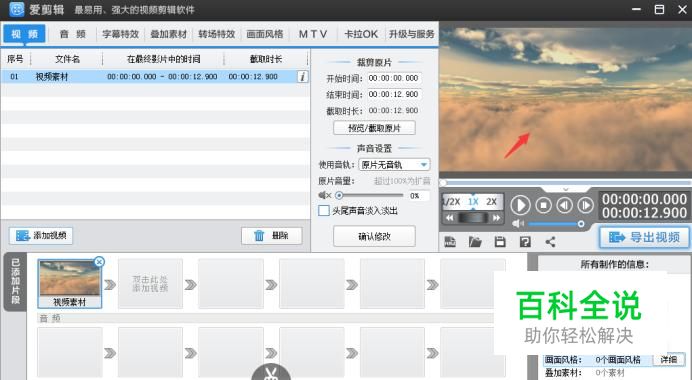Select the 视频素材 thumbnail in the clip strip
692x380 pixels.
click(70, 283)
